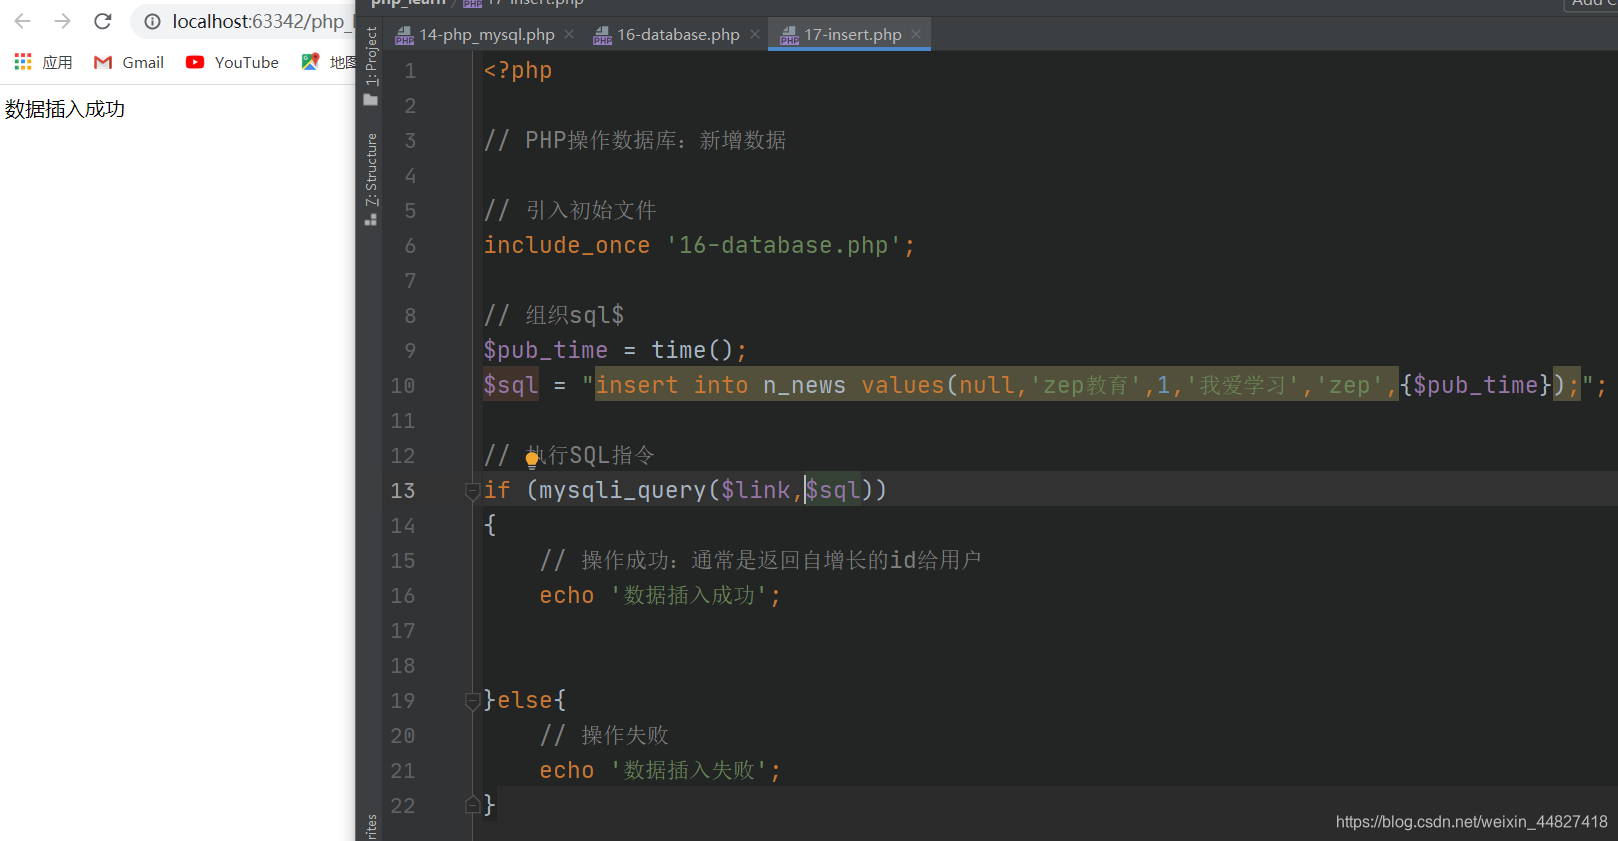
Task: Click the closing brace fold marker line 22
Action: [472, 805]
